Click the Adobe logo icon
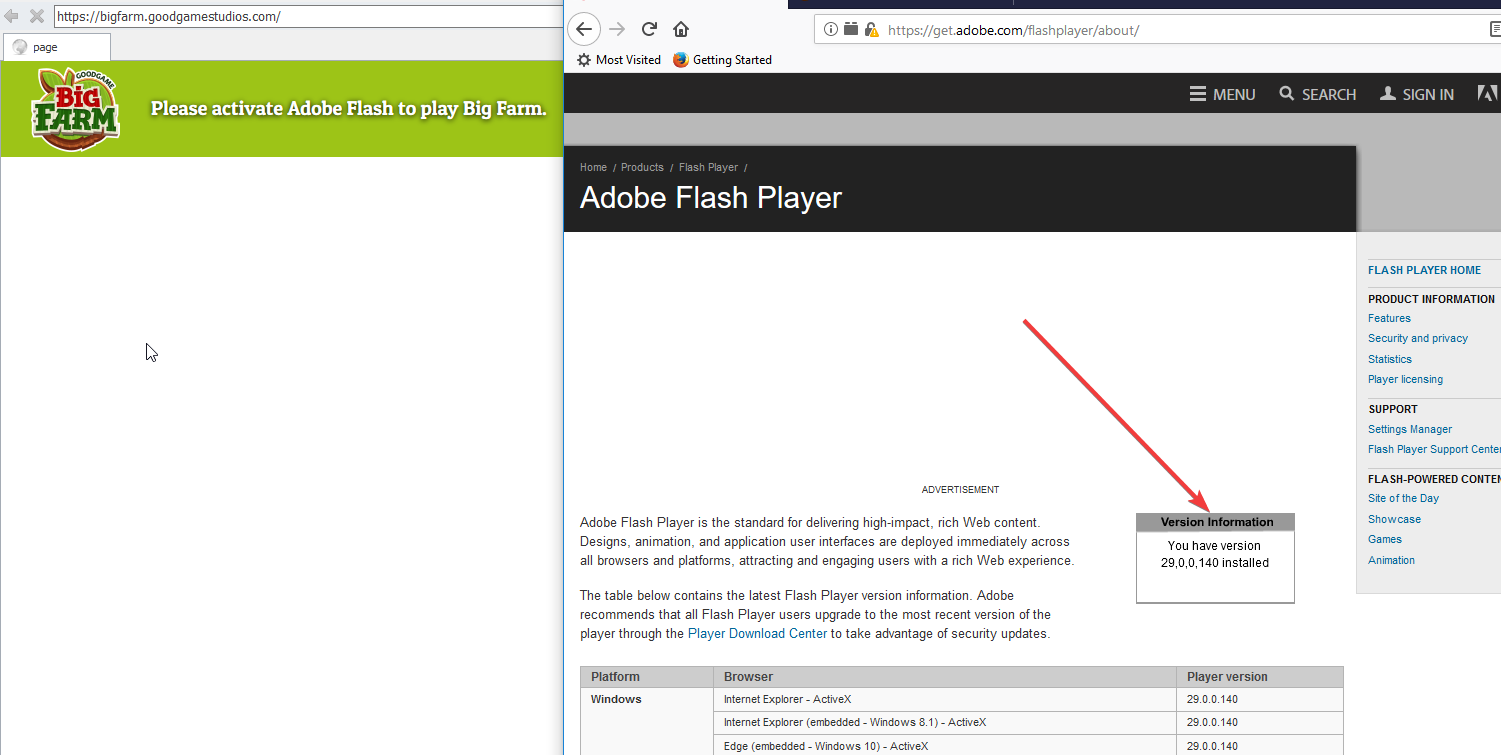The height and width of the screenshot is (755, 1501). 1488,93
